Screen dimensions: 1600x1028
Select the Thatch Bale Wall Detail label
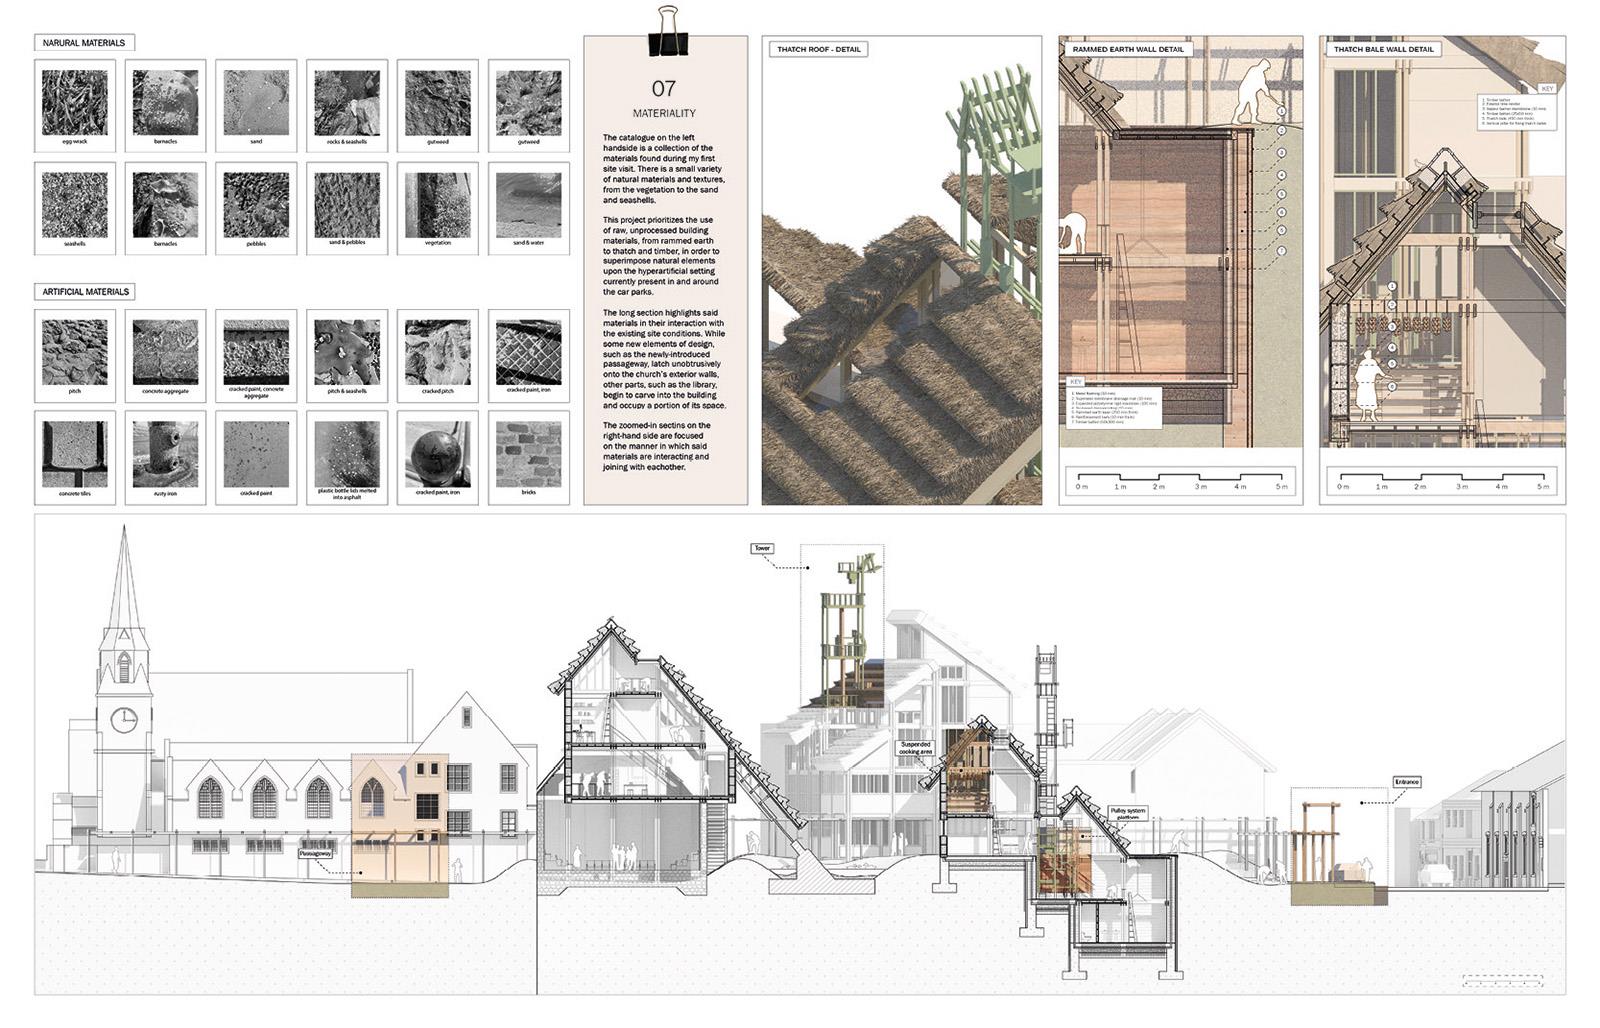tap(1383, 49)
